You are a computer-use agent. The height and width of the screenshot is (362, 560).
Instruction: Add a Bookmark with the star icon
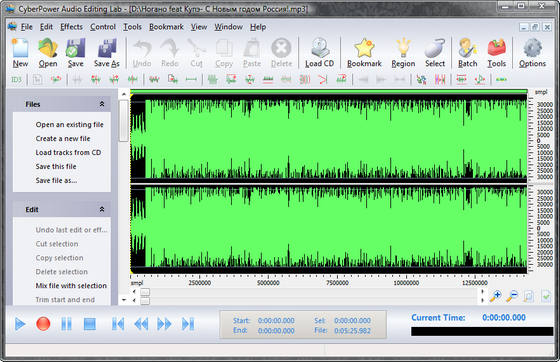pos(364,53)
